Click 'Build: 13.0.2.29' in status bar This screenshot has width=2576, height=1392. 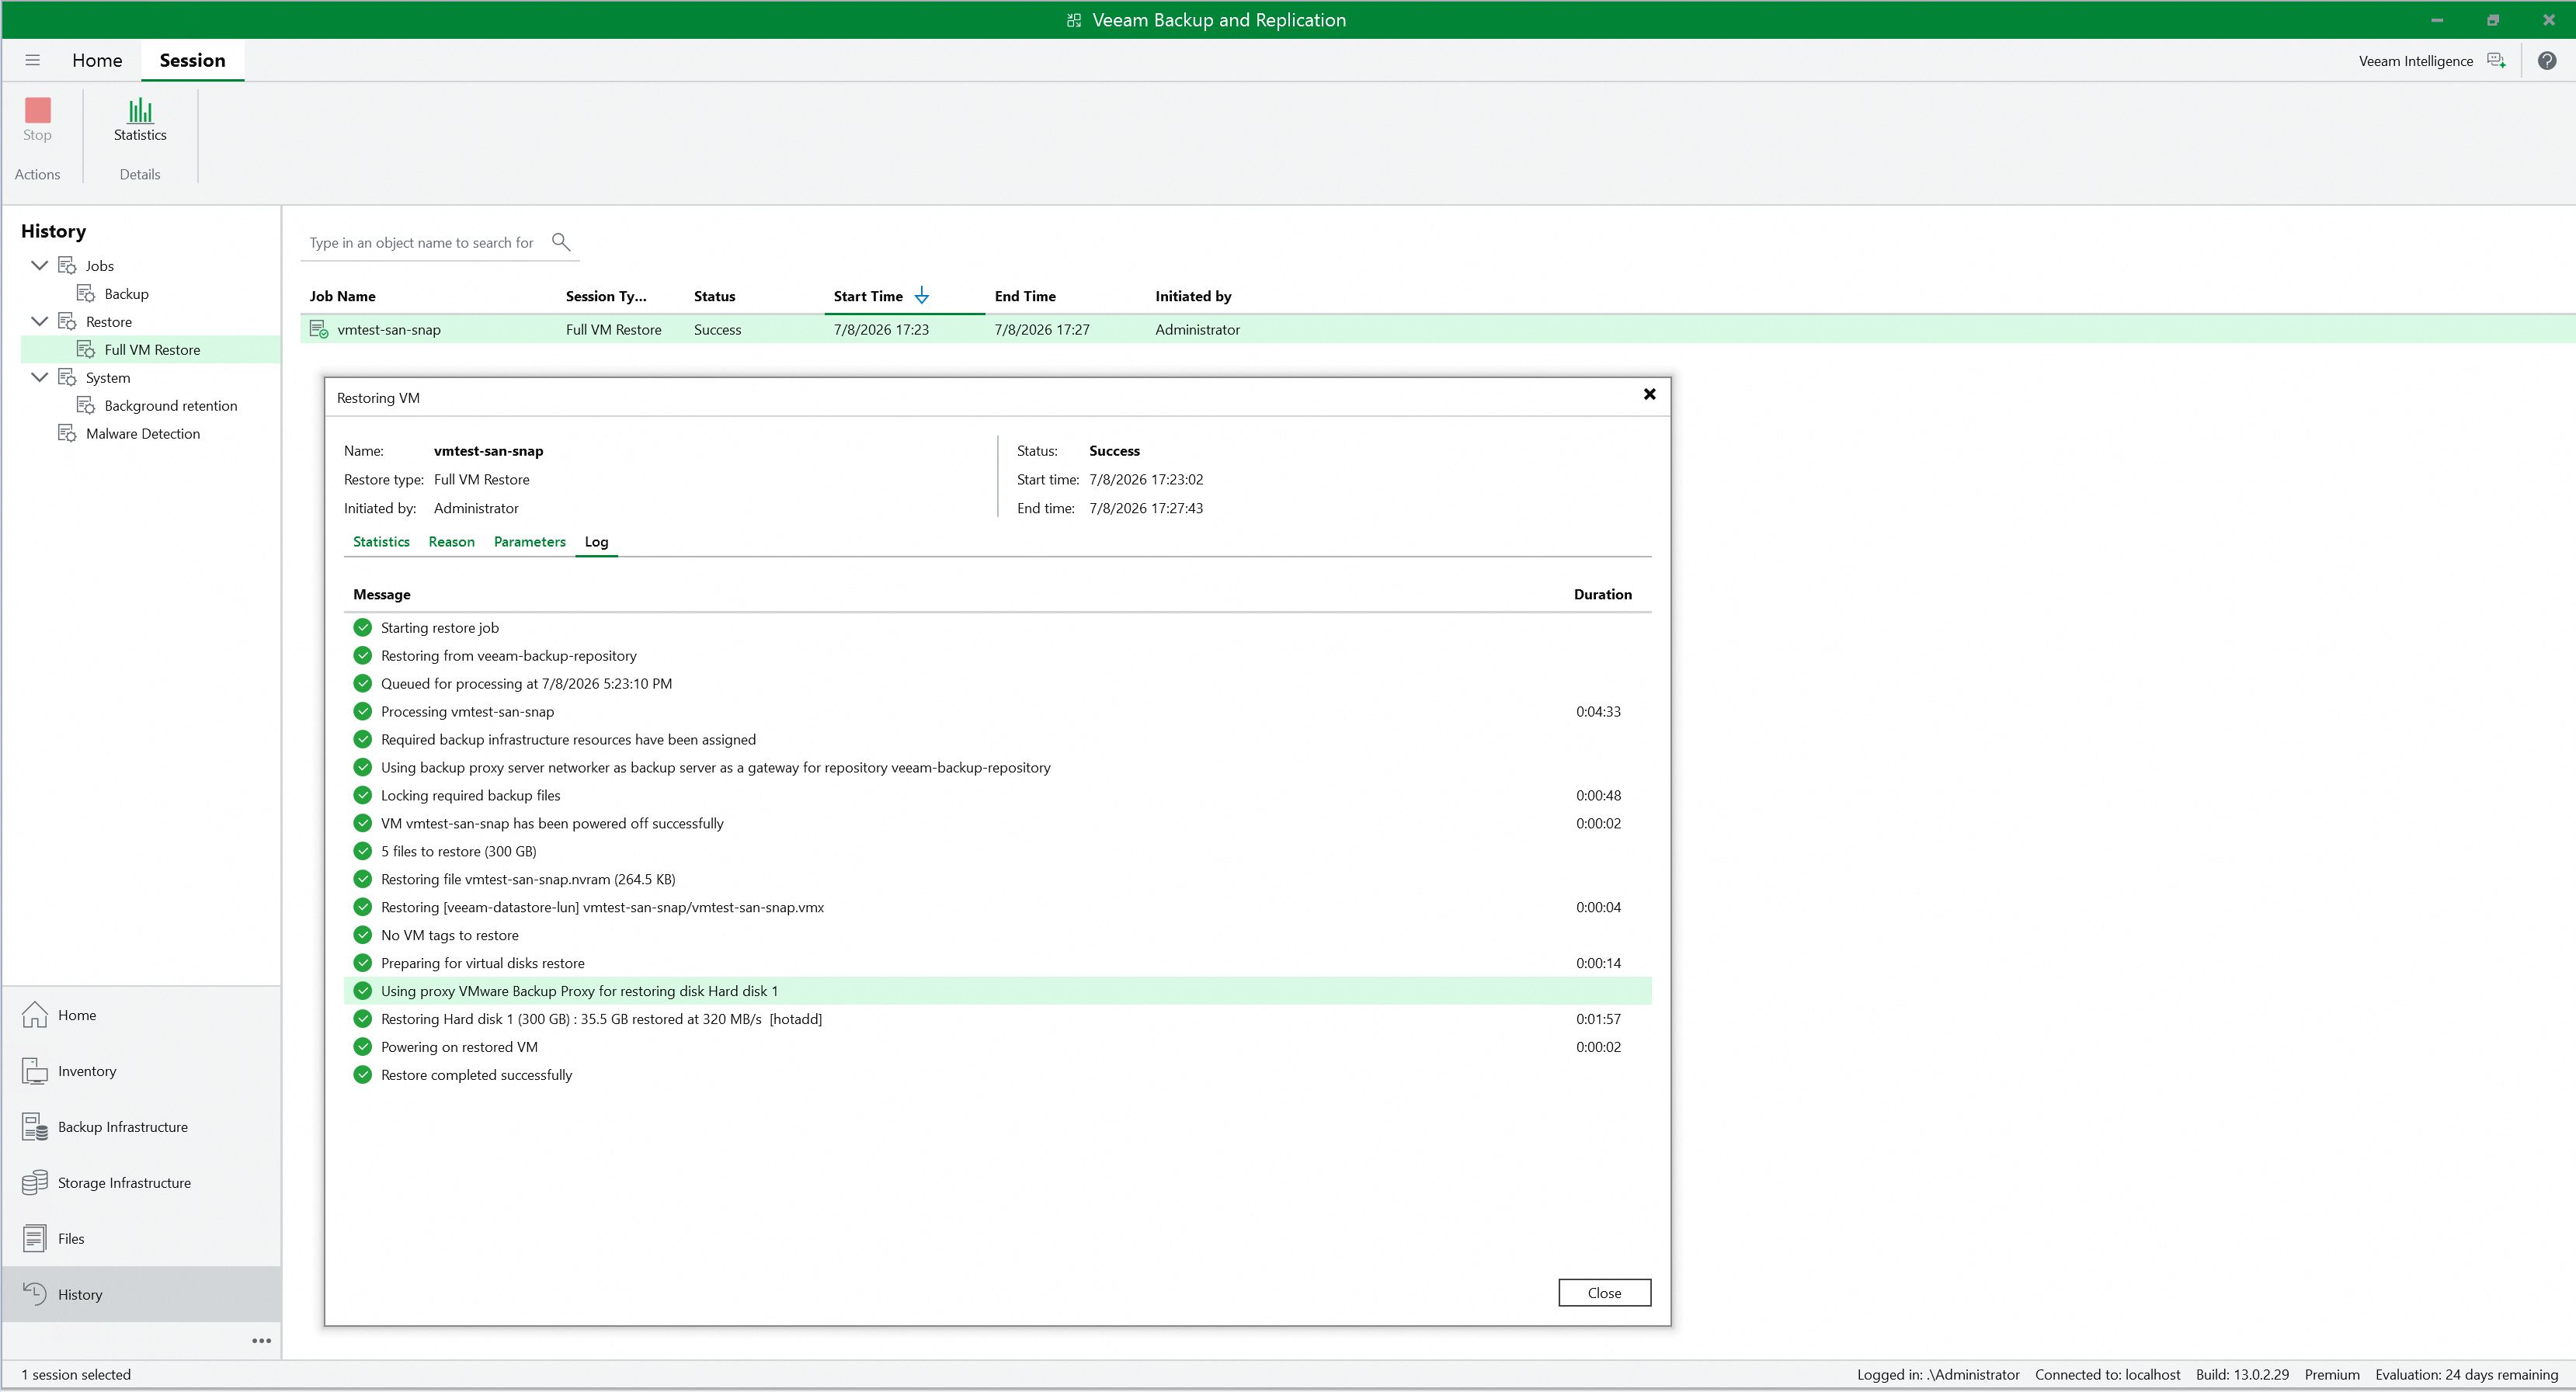click(2242, 1374)
